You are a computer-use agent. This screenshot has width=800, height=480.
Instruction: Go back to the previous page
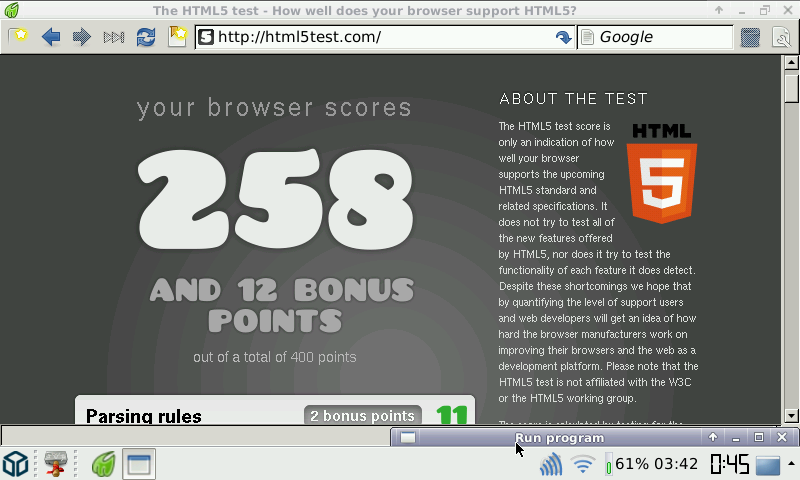point(50,37)
